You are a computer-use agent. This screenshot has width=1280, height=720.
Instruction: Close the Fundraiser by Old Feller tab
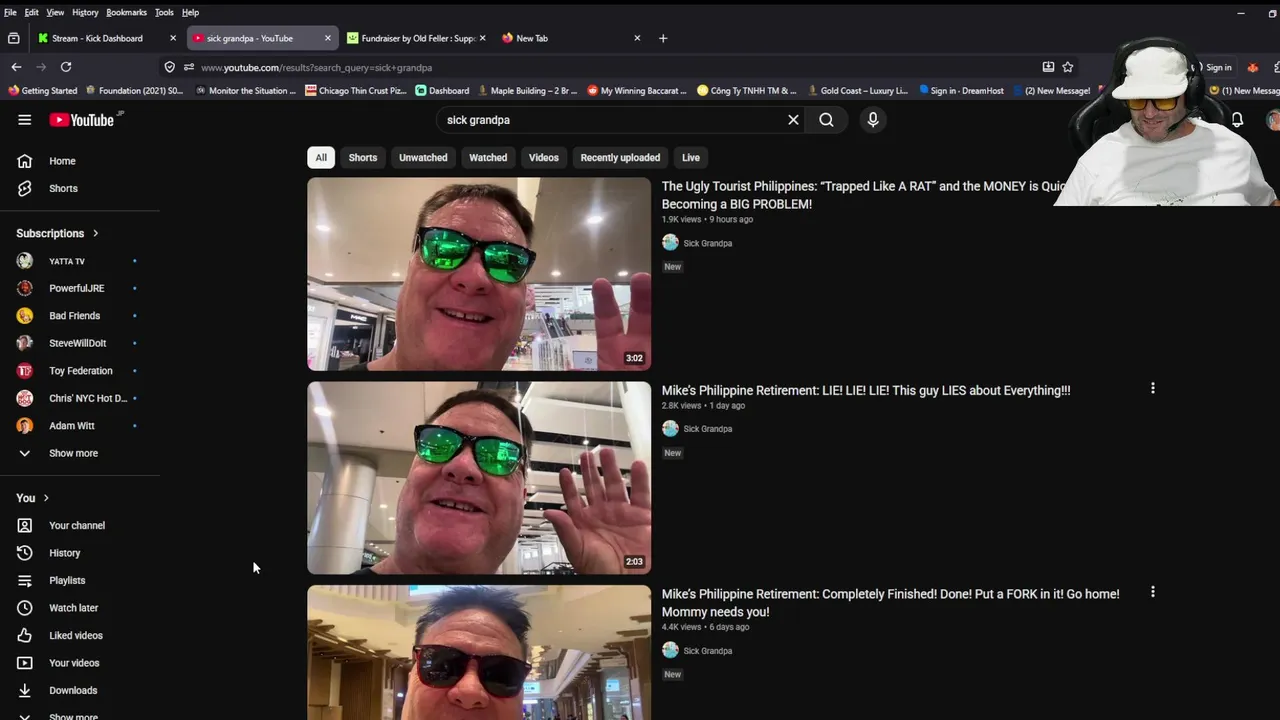(482, 38)
